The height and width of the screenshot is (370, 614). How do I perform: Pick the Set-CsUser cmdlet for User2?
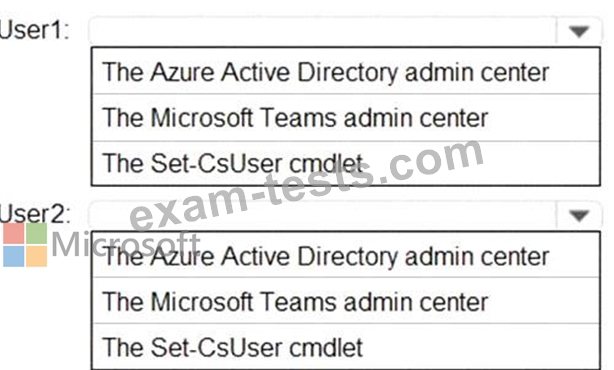[x=346, y=347]
